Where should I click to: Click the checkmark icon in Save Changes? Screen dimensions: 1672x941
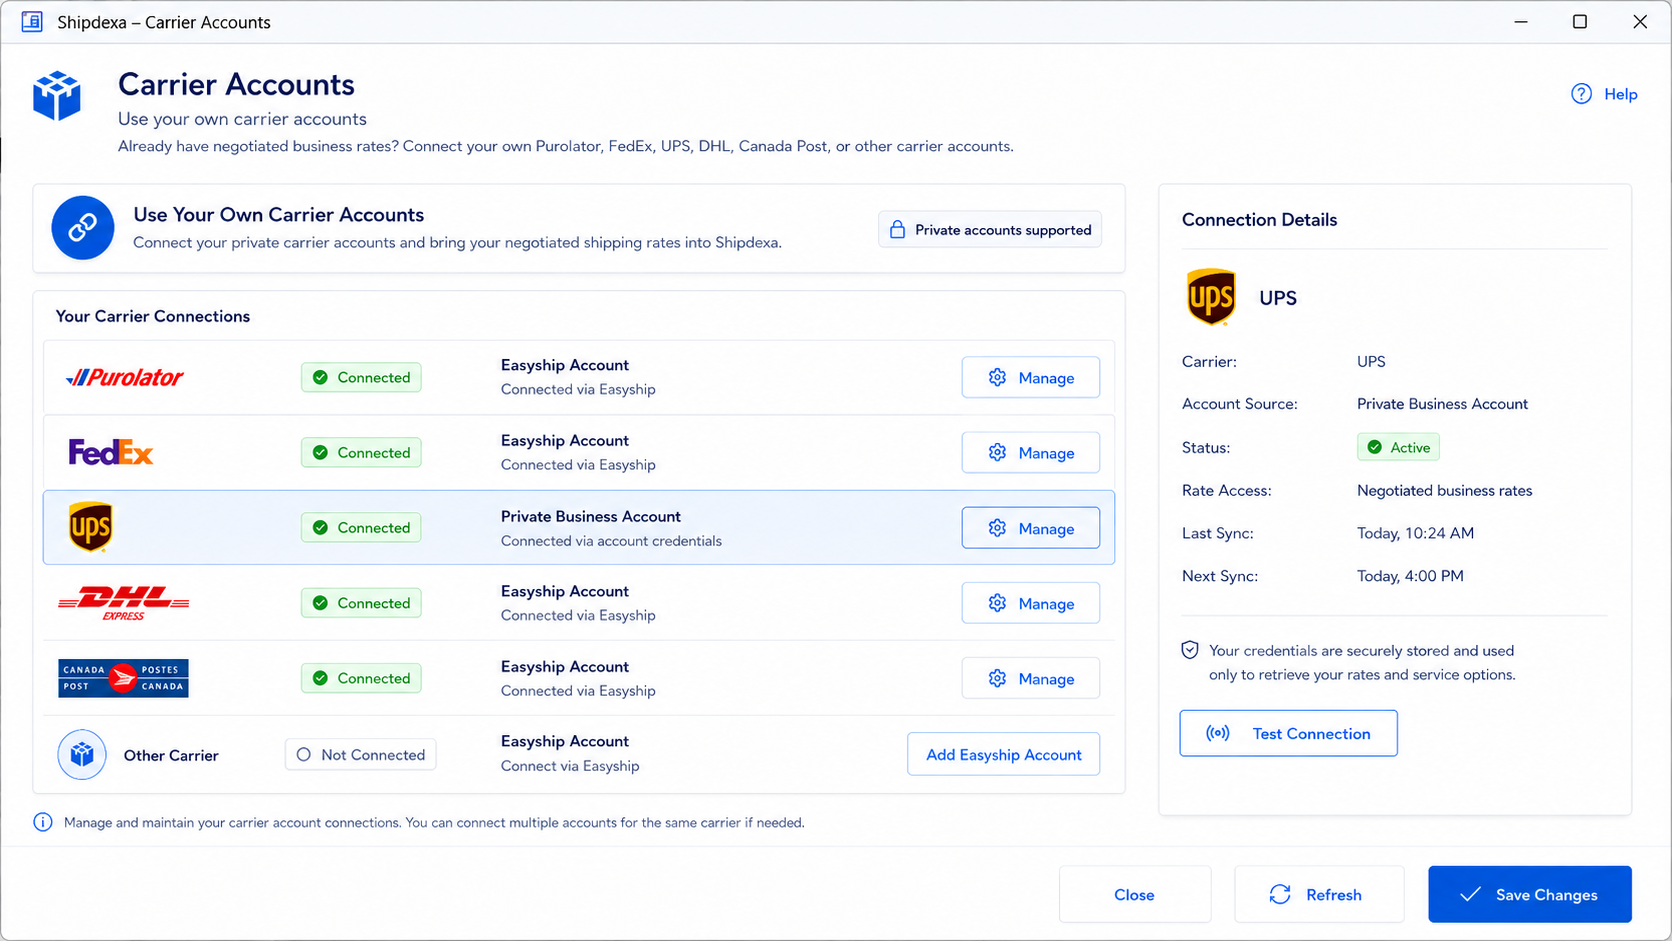(x=1470, y=894)
